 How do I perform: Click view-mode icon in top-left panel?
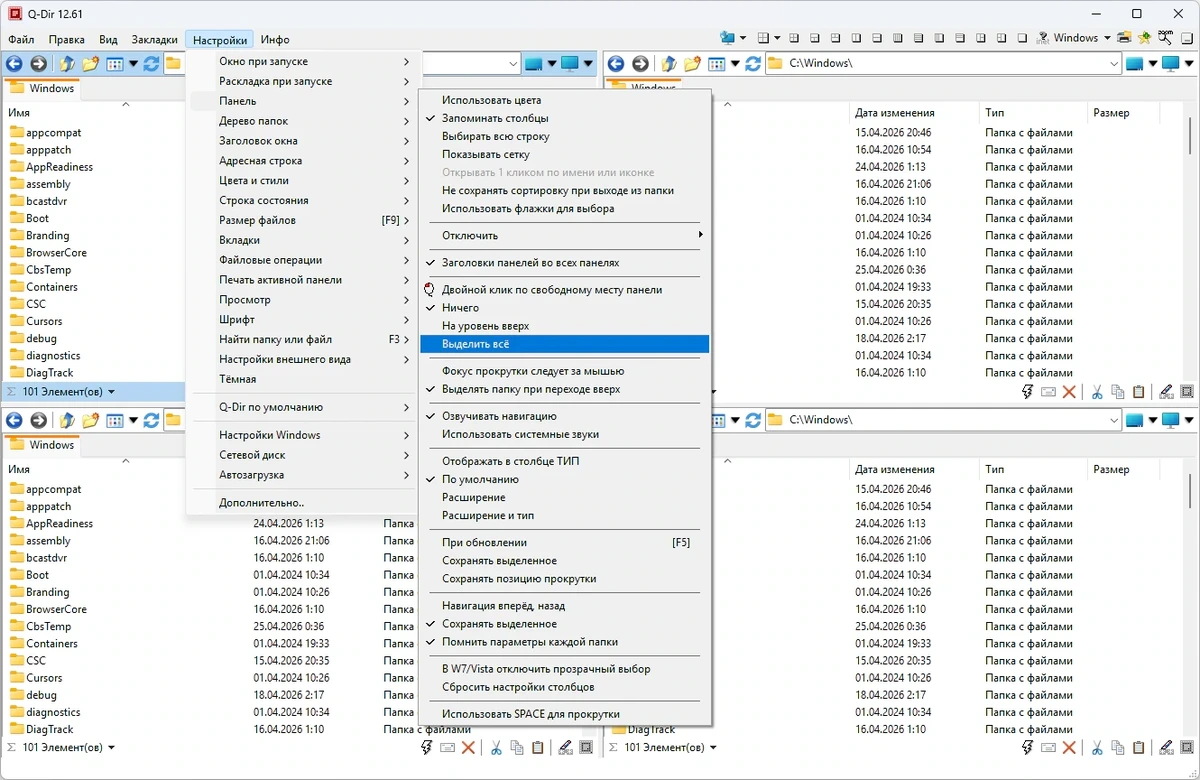tap(115, 64)
